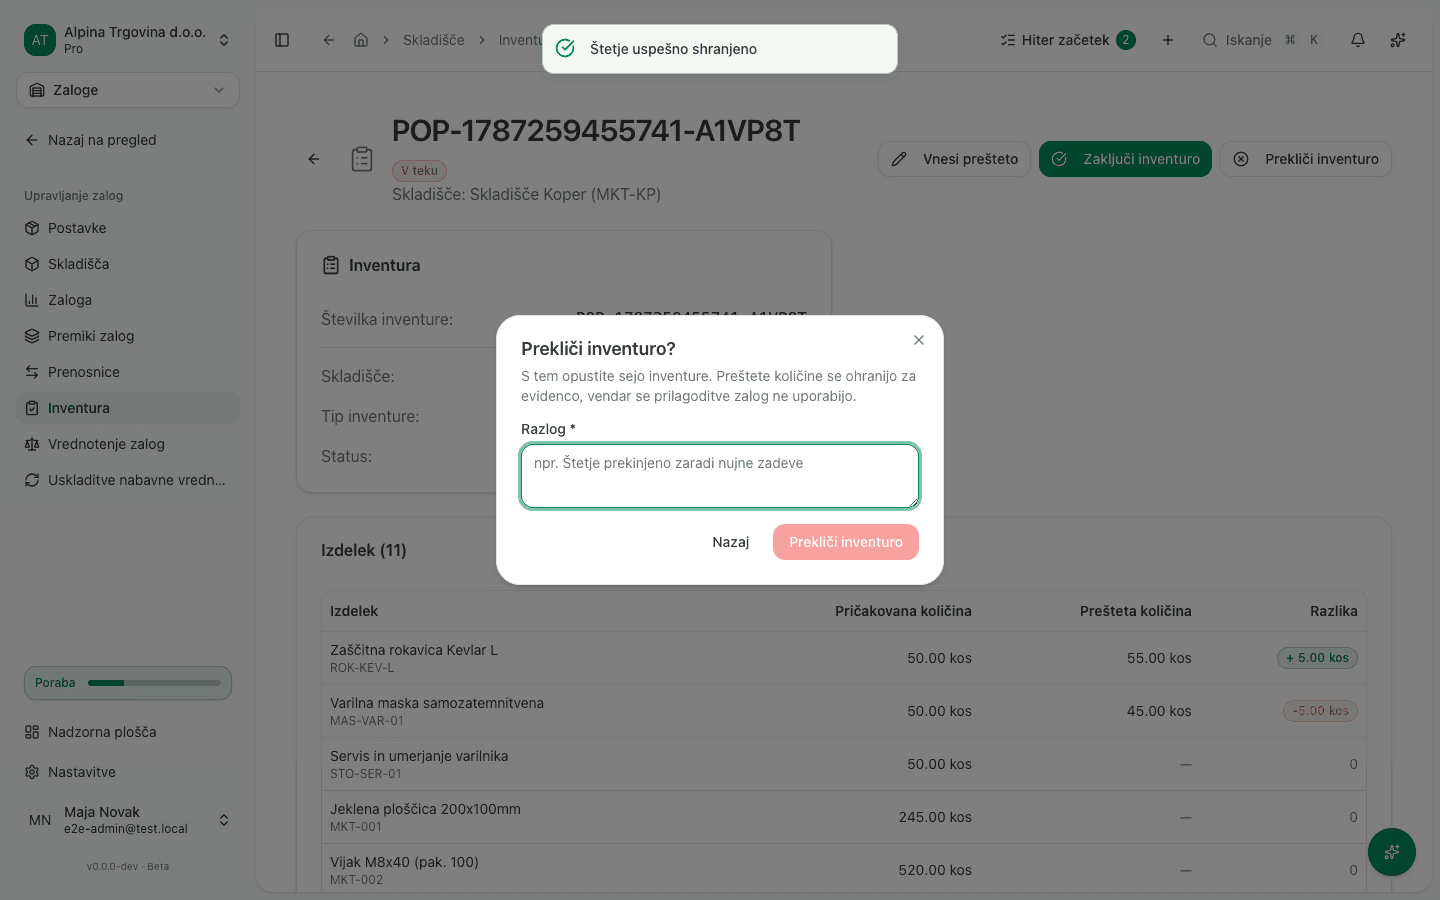Viewport: 1440px width, 900px height.
Task: Click the success toast Štetje uspešno shranjeno
Action: point(720,49)
